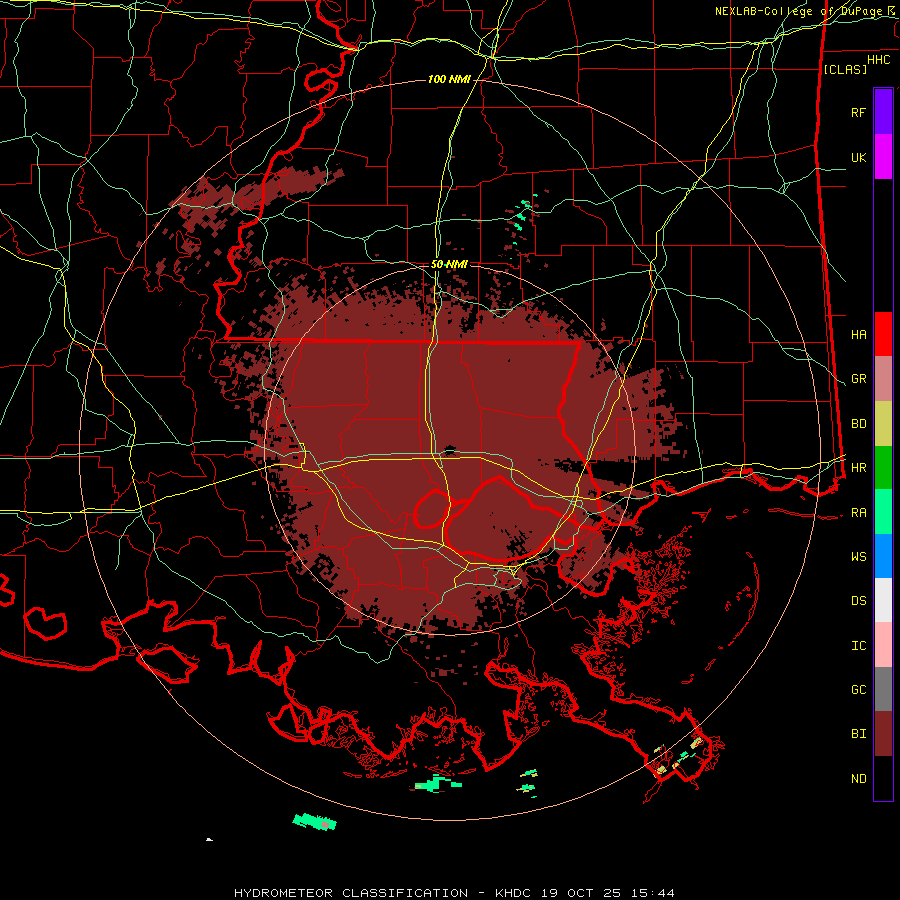Image resolution: width=900 pixels, height=900 pixels.
Task: Click the 100 NMI range ring label
Action: click(449, 79)
